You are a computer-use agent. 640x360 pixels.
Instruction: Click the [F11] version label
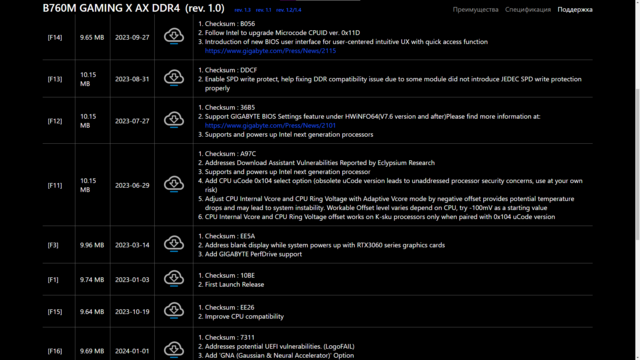point(55,185)
